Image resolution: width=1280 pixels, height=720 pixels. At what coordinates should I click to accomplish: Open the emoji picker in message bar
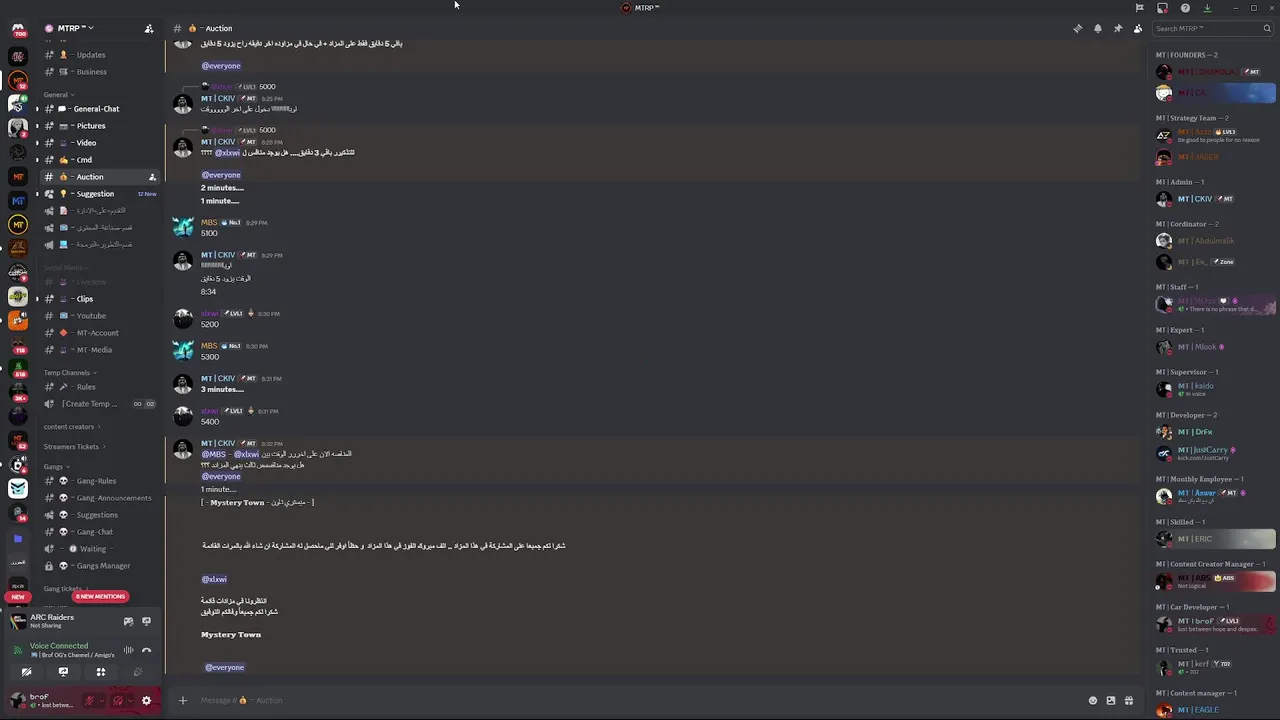pyautogui.click(x=1093, y=700)
